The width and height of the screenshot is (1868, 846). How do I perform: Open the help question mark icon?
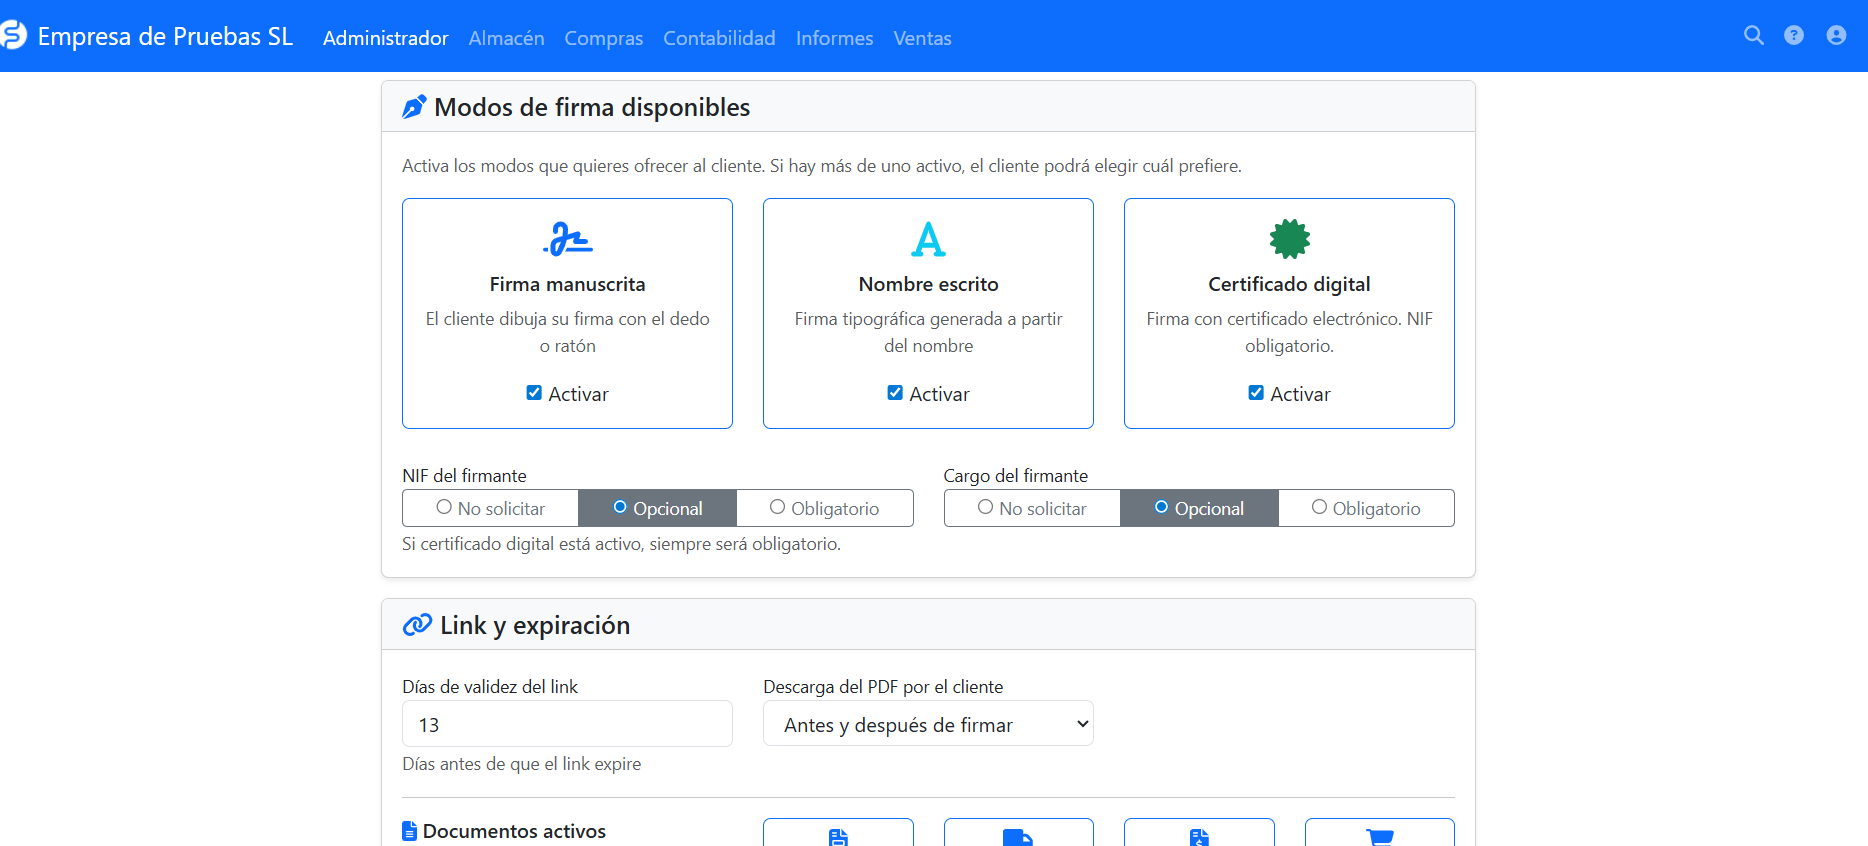[x=1794, y=36]
